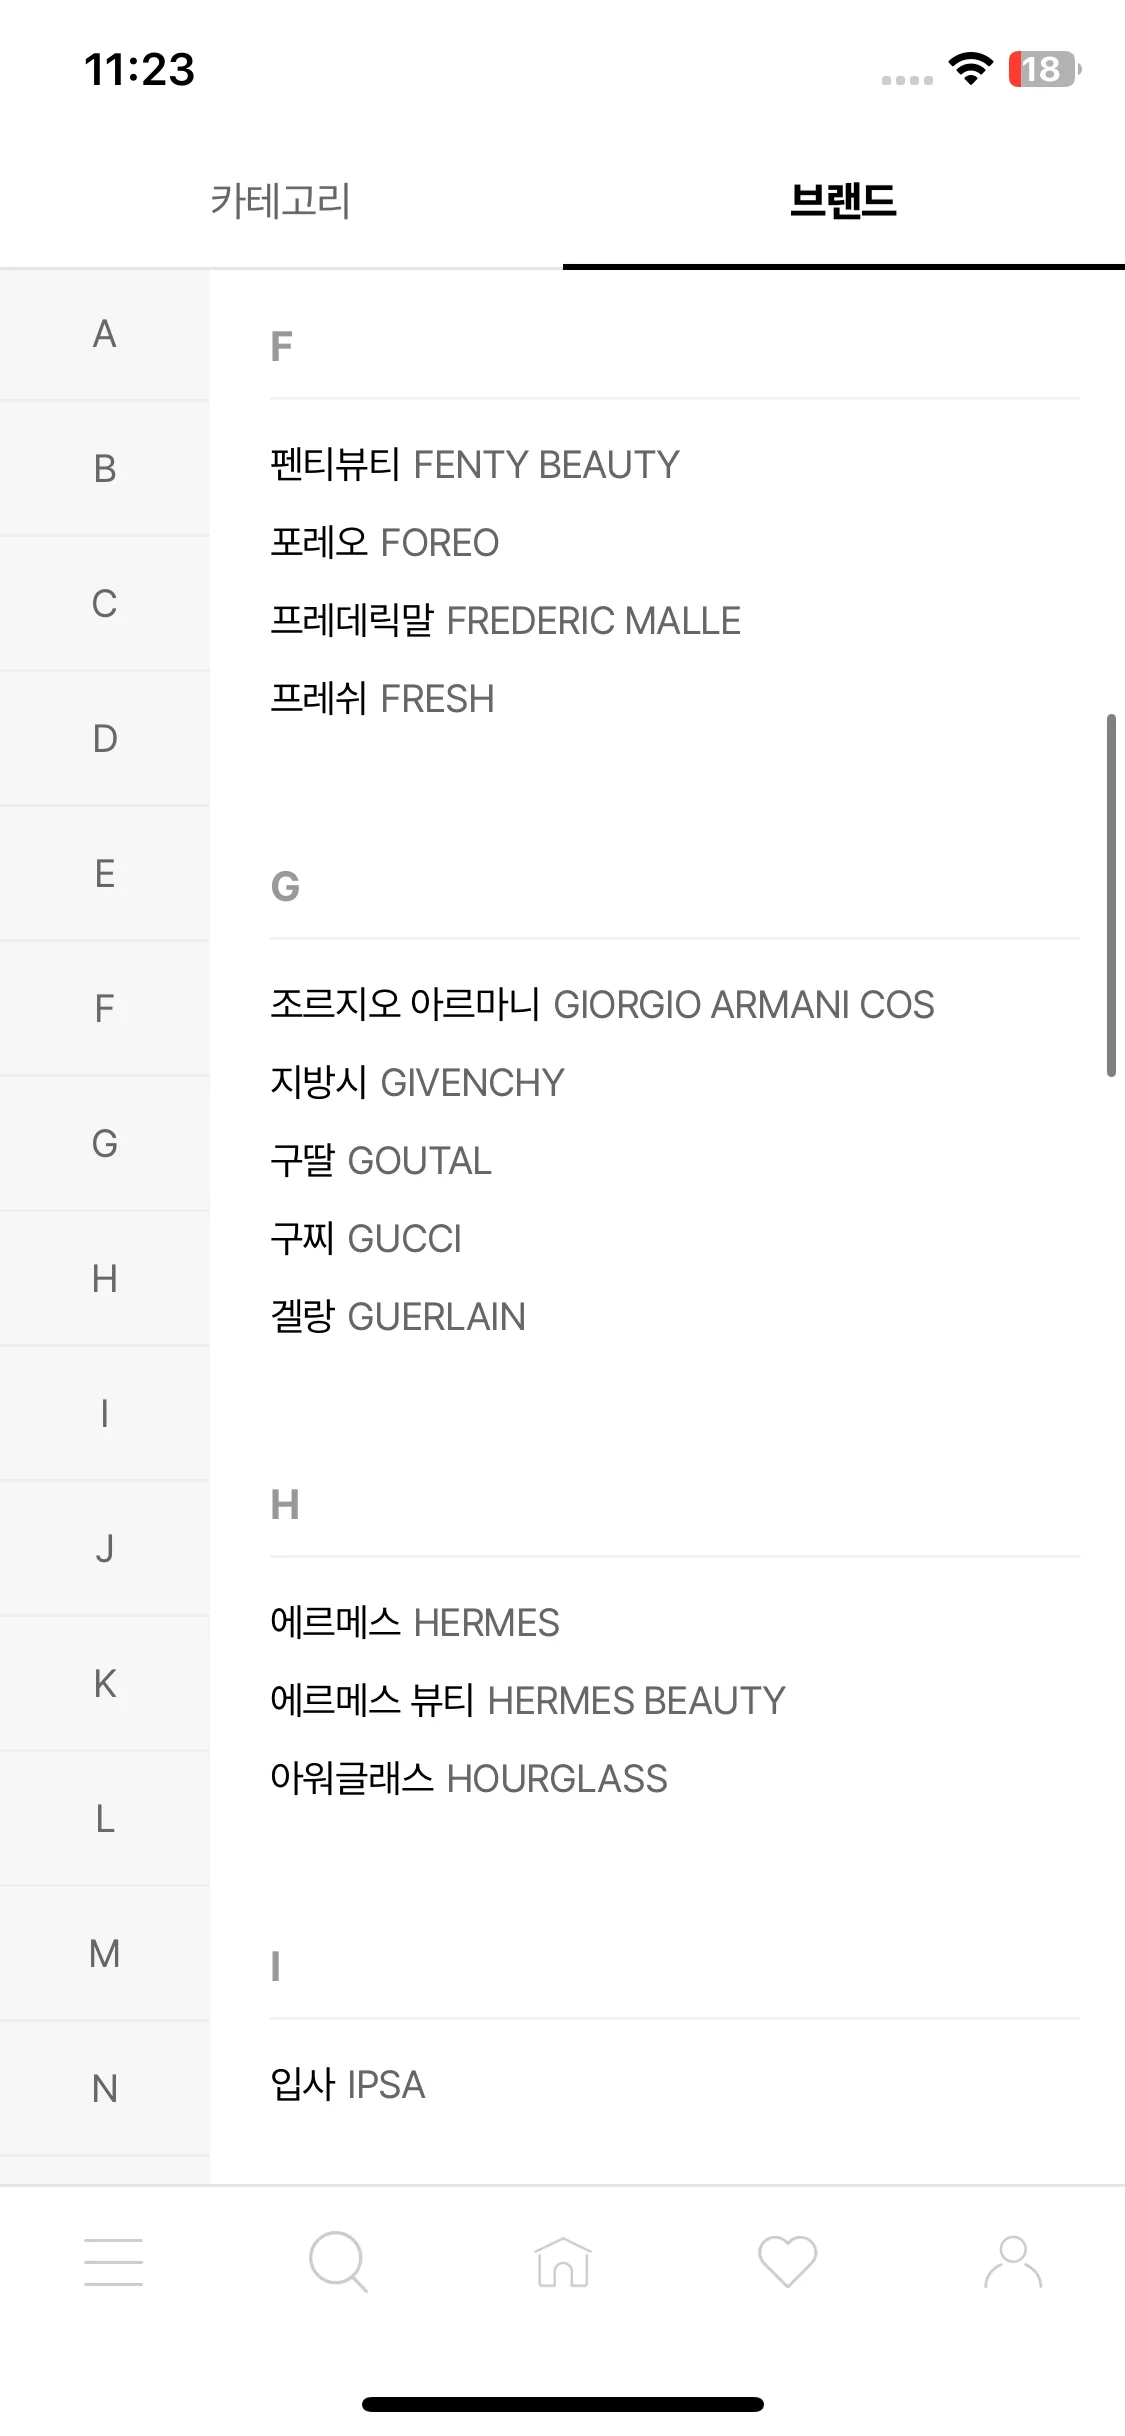This screenshot has width=1125, height=2436.
Task: Click the vertical scrollbar handle
Action: [x=1111, y=895]
